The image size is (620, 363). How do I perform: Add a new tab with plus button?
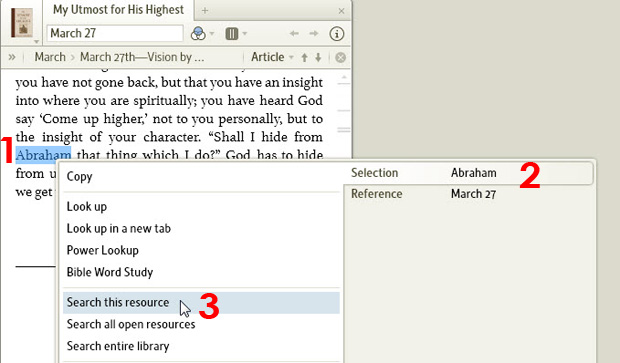tap(205, 11)
